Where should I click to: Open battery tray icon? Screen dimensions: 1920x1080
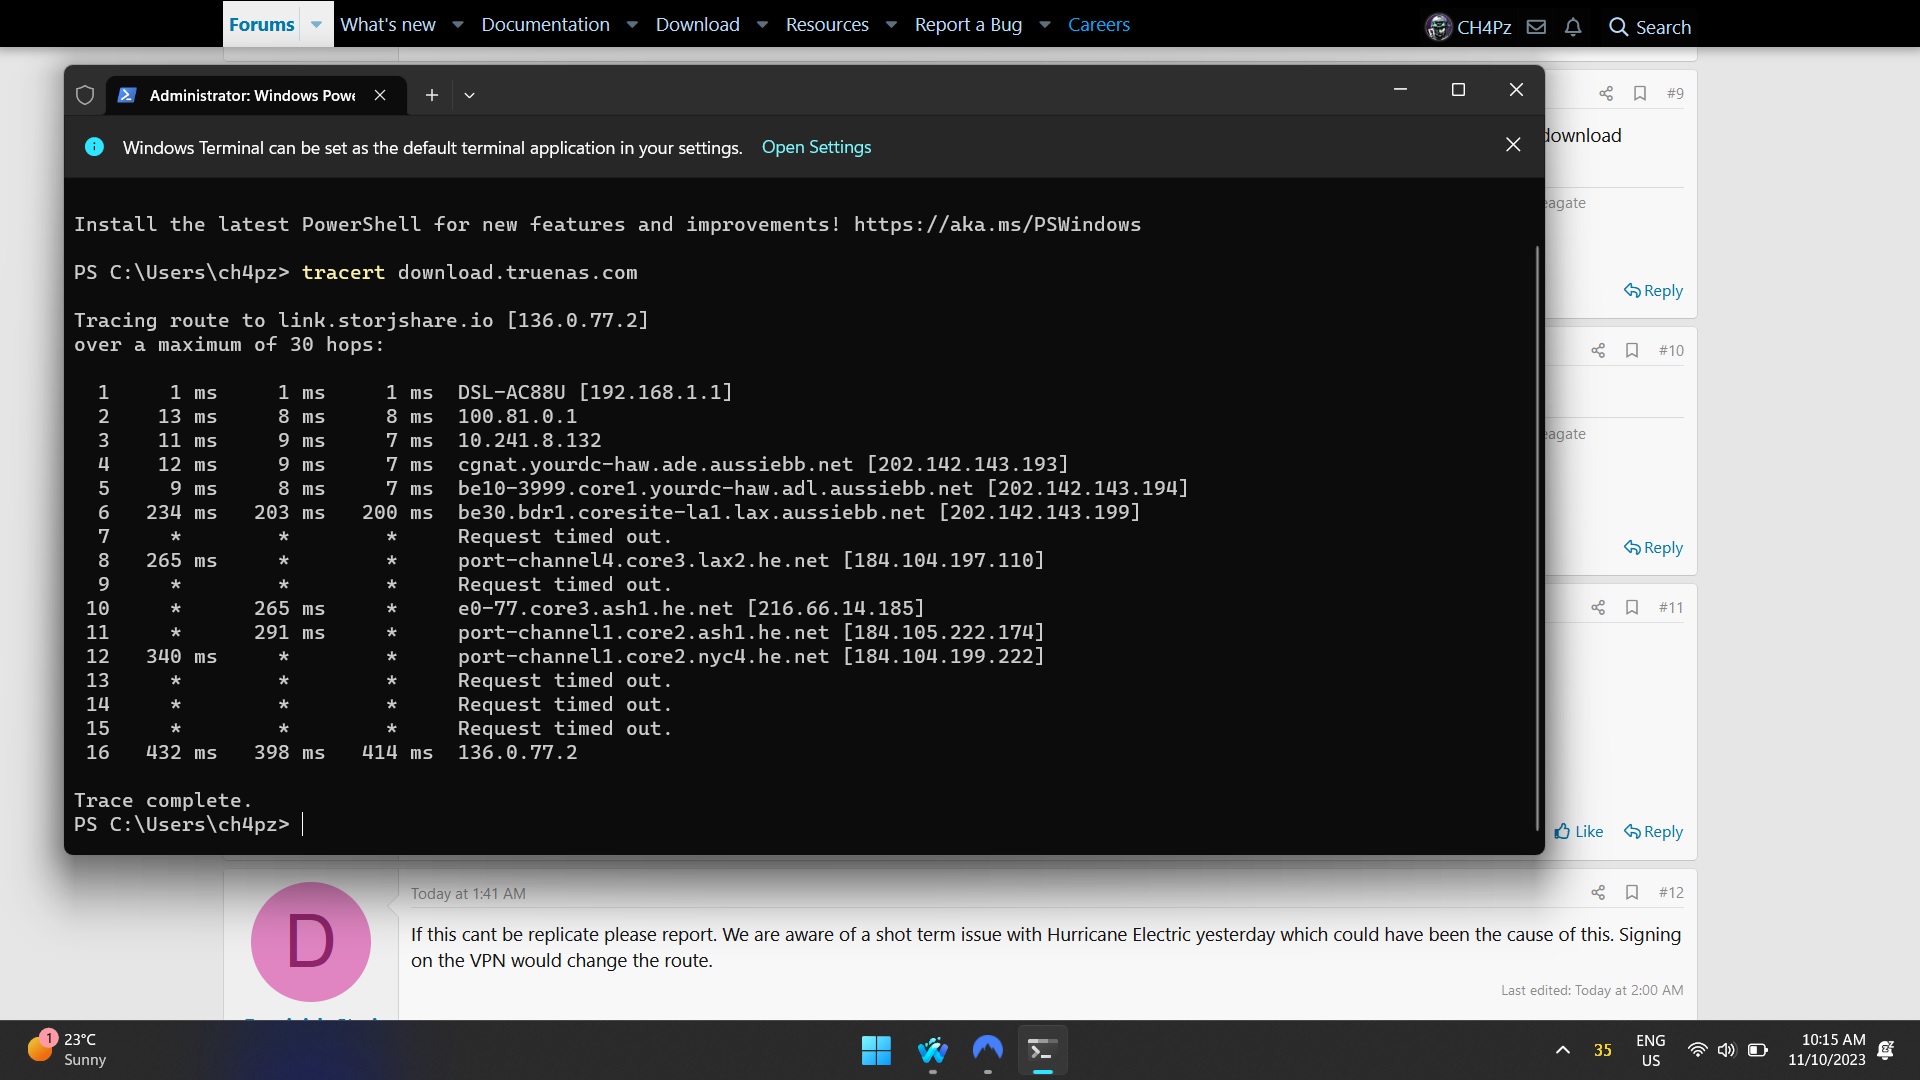pos(1757,1050)
